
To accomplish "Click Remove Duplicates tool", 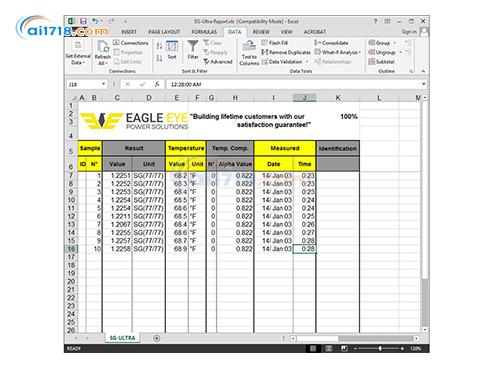I will 286,52.
